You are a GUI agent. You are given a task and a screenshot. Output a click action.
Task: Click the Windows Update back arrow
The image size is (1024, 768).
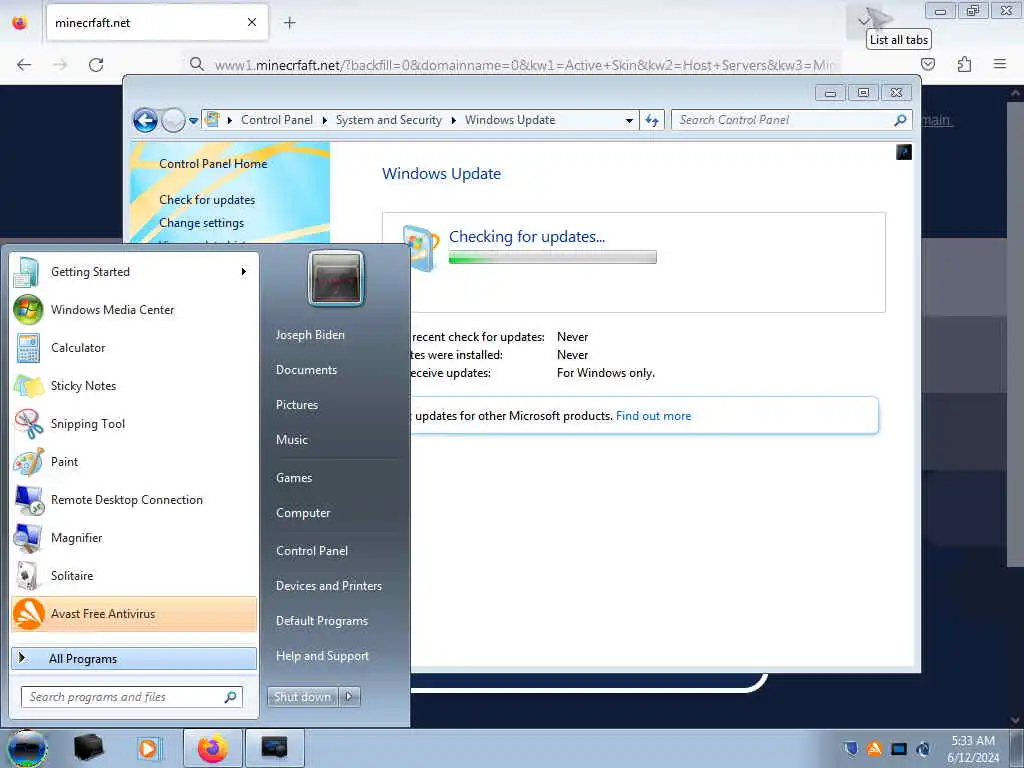point(145,120)
